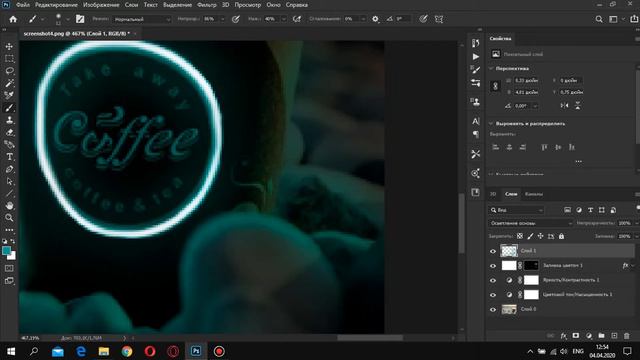This screenshot has height=360, width=640.
Task: Select the Eraser tool
Action: [x=9, y=132]
